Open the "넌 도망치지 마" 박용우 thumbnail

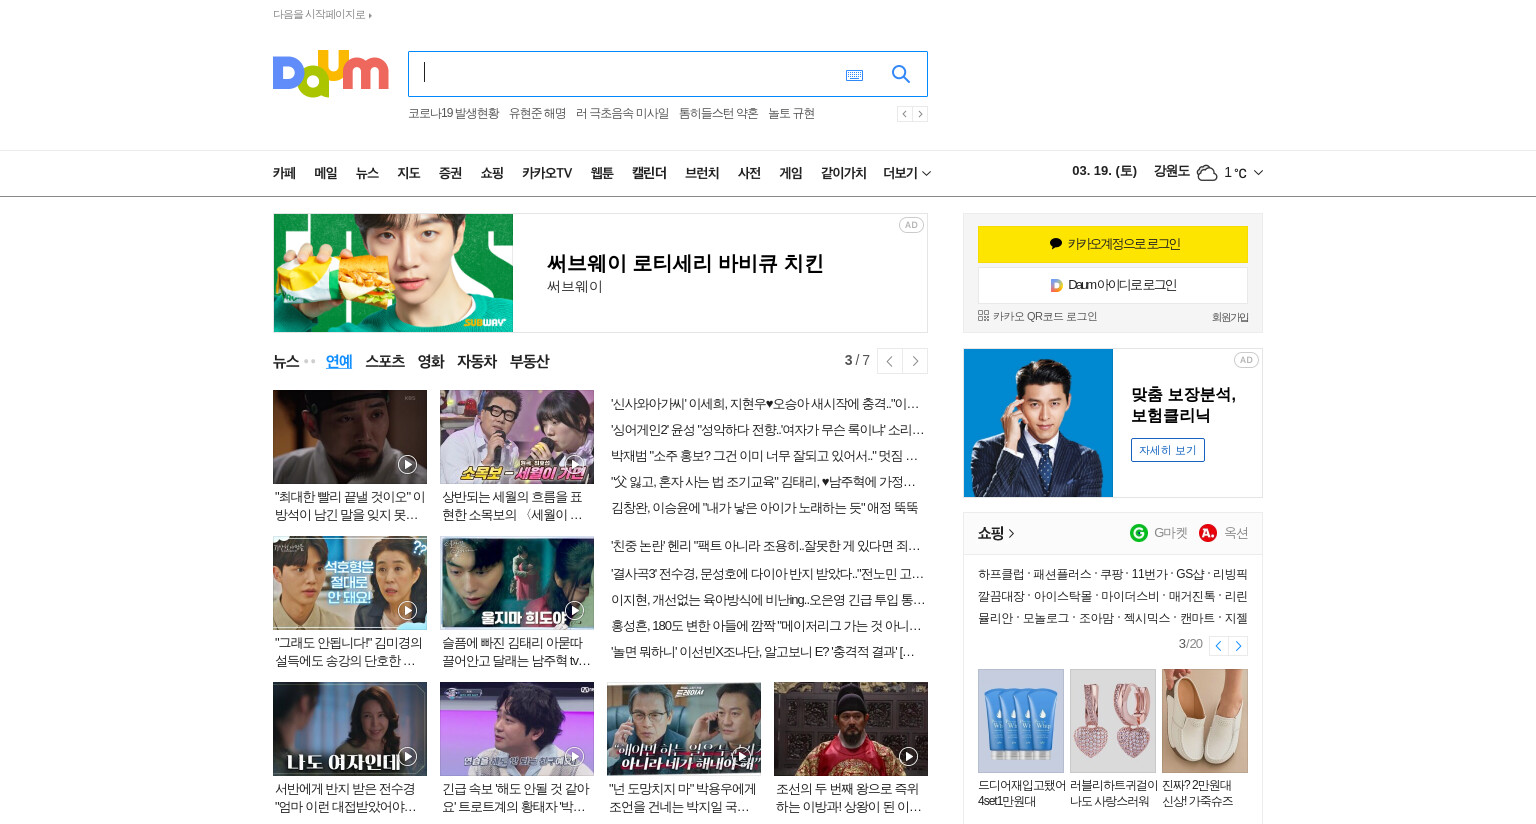pos(684,729)
